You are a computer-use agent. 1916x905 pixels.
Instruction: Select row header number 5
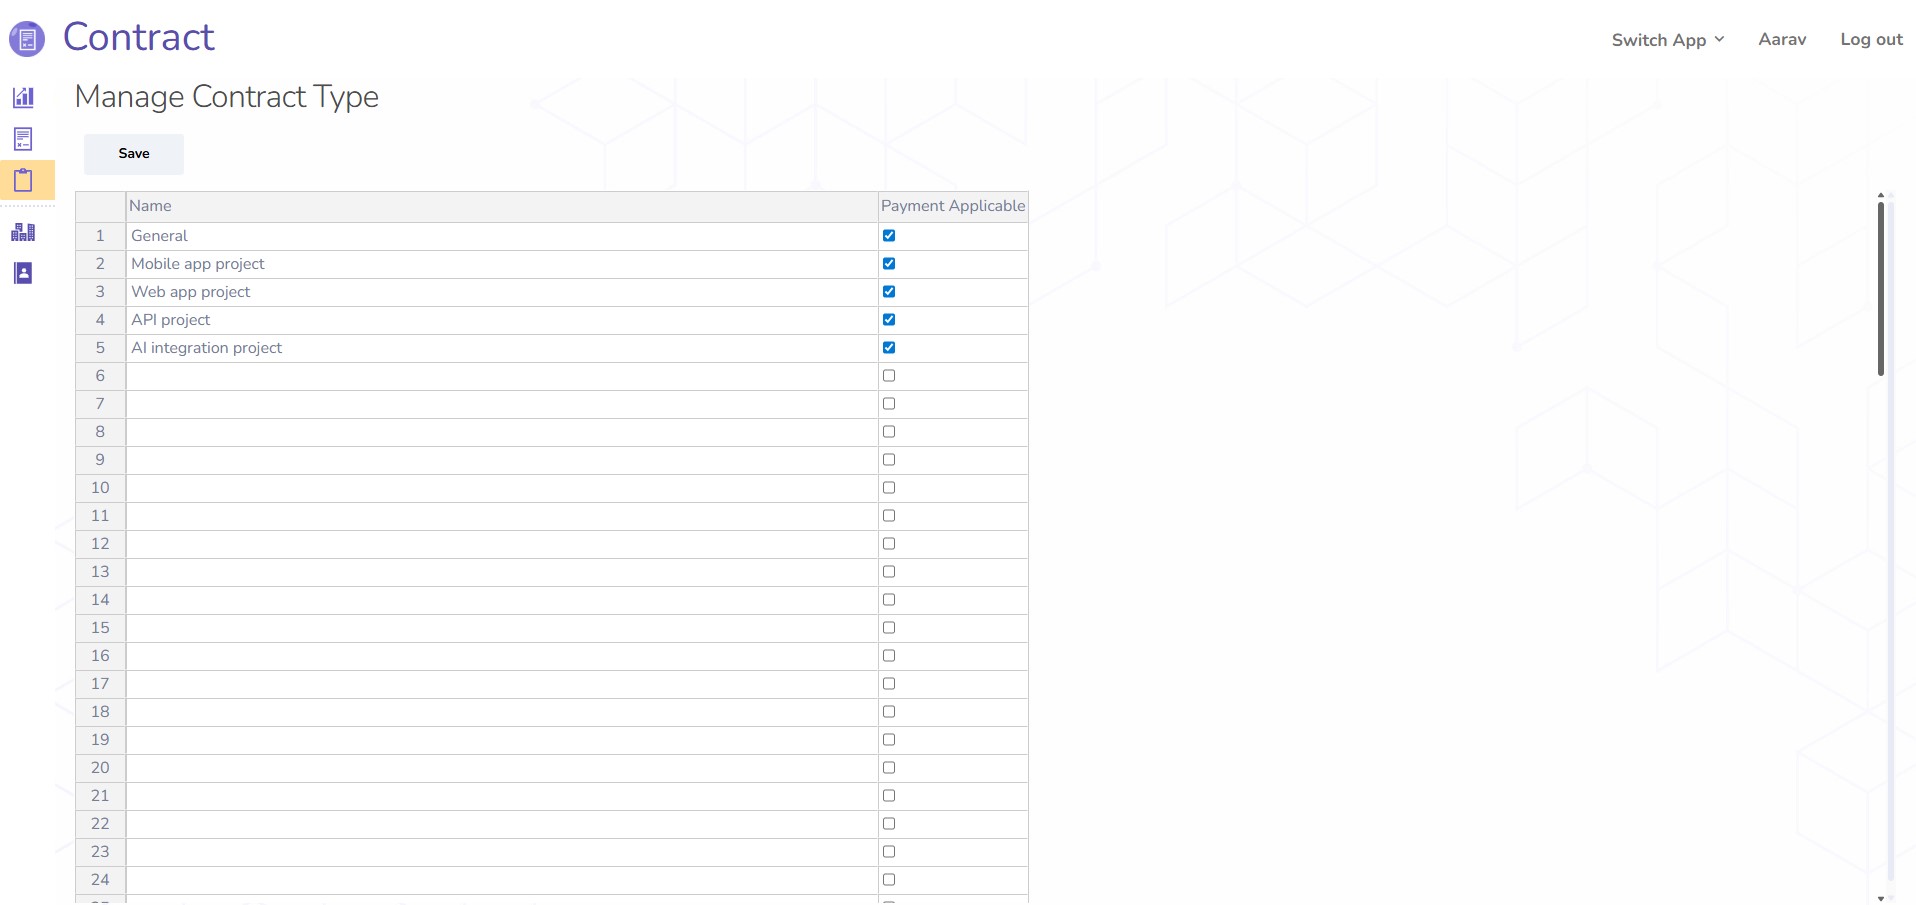pyautogui.click(x=100, y=348)
